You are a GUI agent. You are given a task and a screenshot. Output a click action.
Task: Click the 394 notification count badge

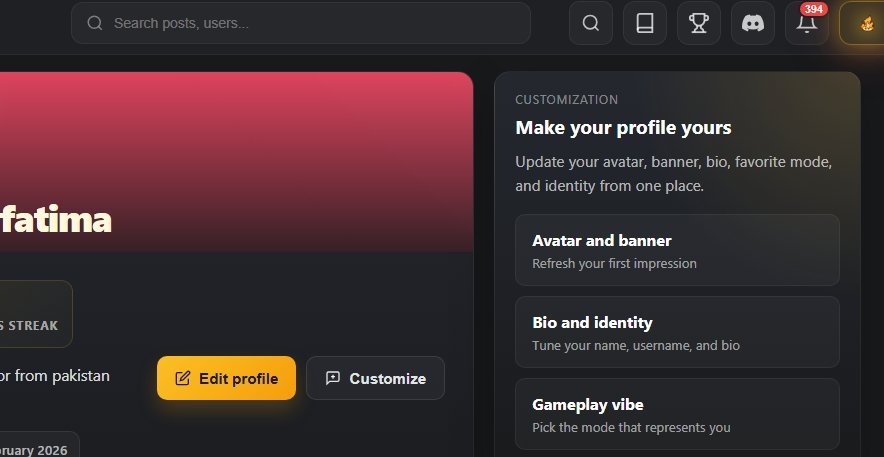pos(814,9)
